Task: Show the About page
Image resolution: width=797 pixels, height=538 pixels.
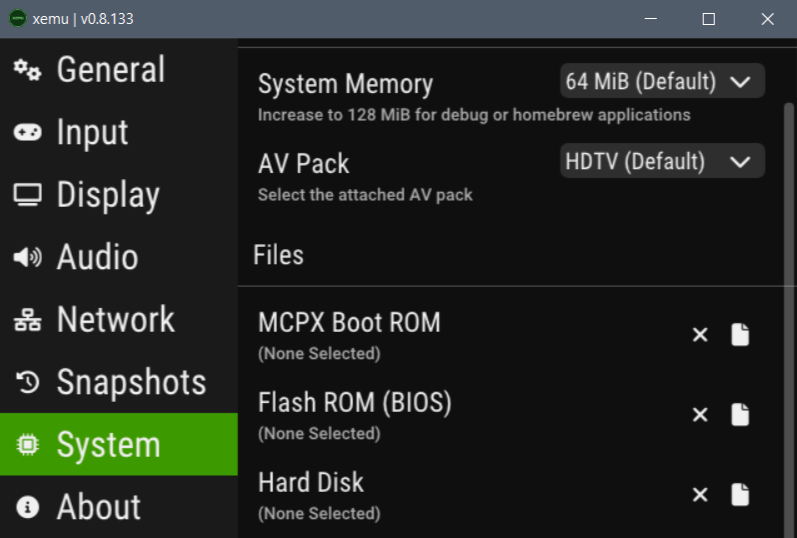Action: click(98, 507)
